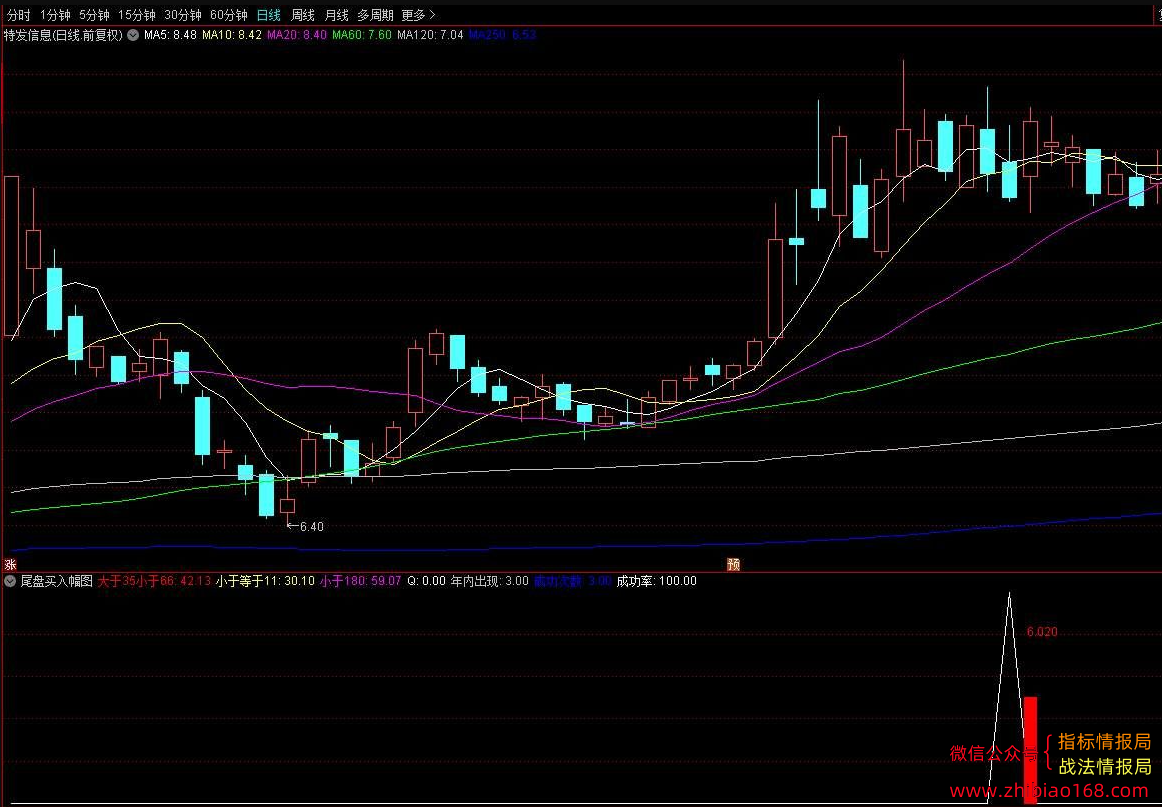Image resolution: width=1162 pixels, height=807 pixels.
Task: Select the highlighted 日线 daily tab
Action: pos(269,15)
